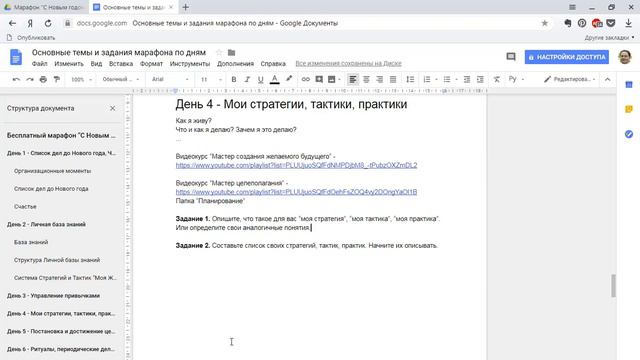
Task: Open the highlight color marker
Action: tap(289, 79)
